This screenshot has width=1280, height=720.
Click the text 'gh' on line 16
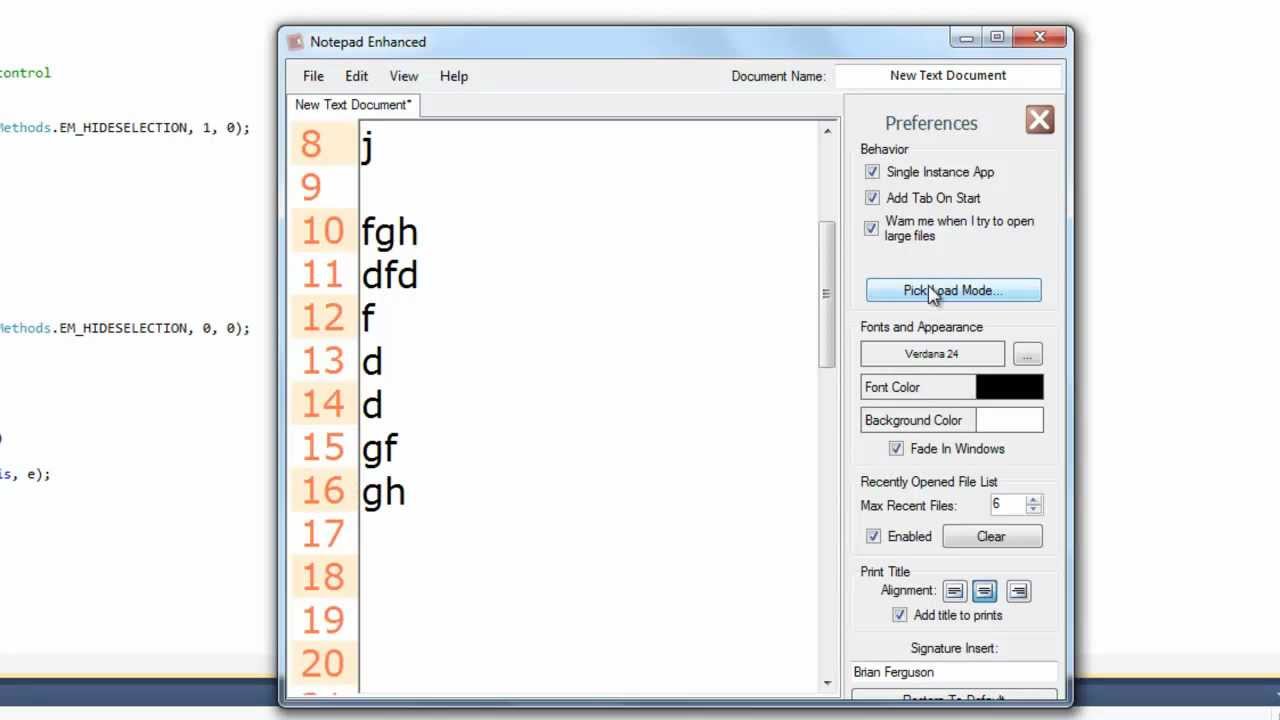click(x=384, y=492)
